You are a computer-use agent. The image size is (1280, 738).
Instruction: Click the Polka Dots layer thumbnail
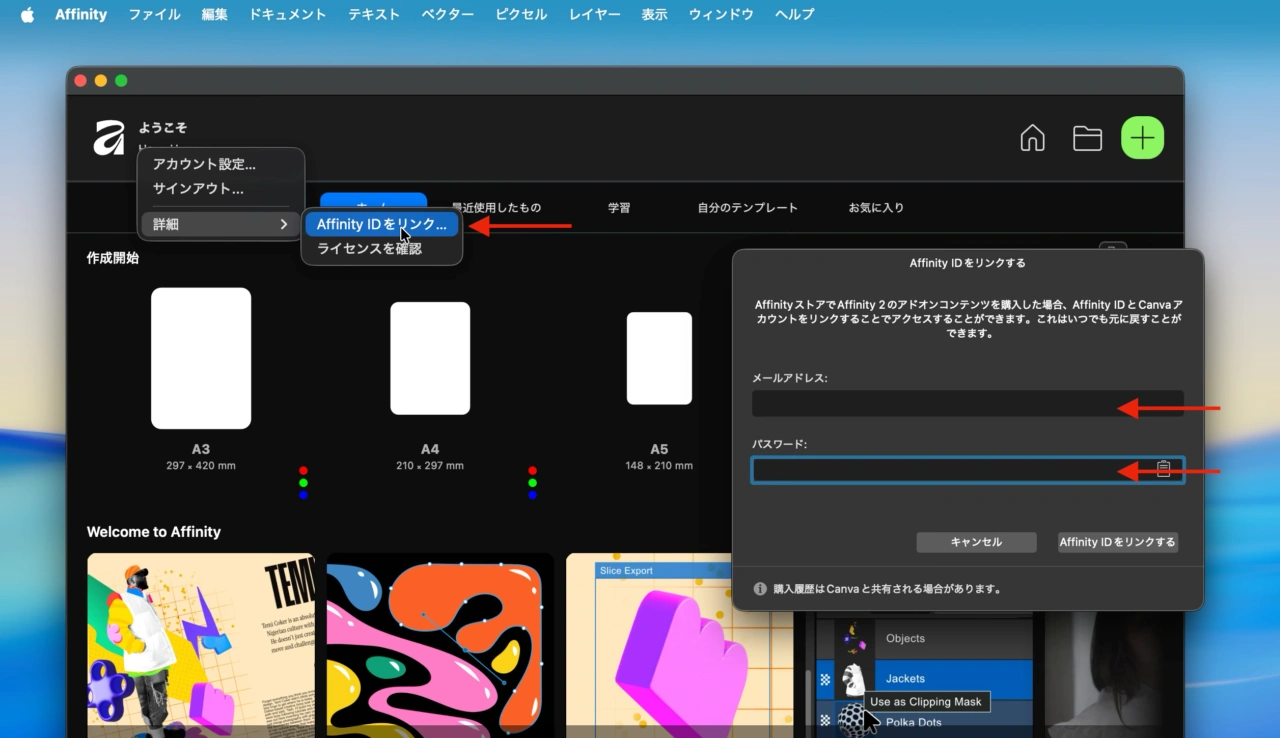(851, 719)
